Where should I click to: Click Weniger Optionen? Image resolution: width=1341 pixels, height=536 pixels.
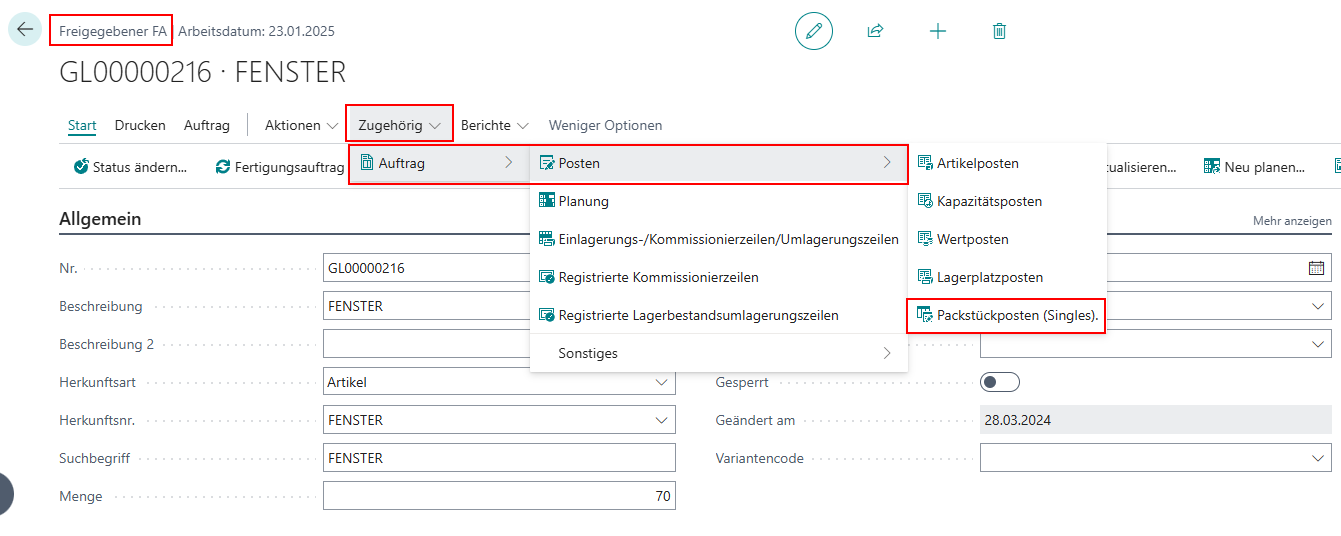[x=605, y=125]
